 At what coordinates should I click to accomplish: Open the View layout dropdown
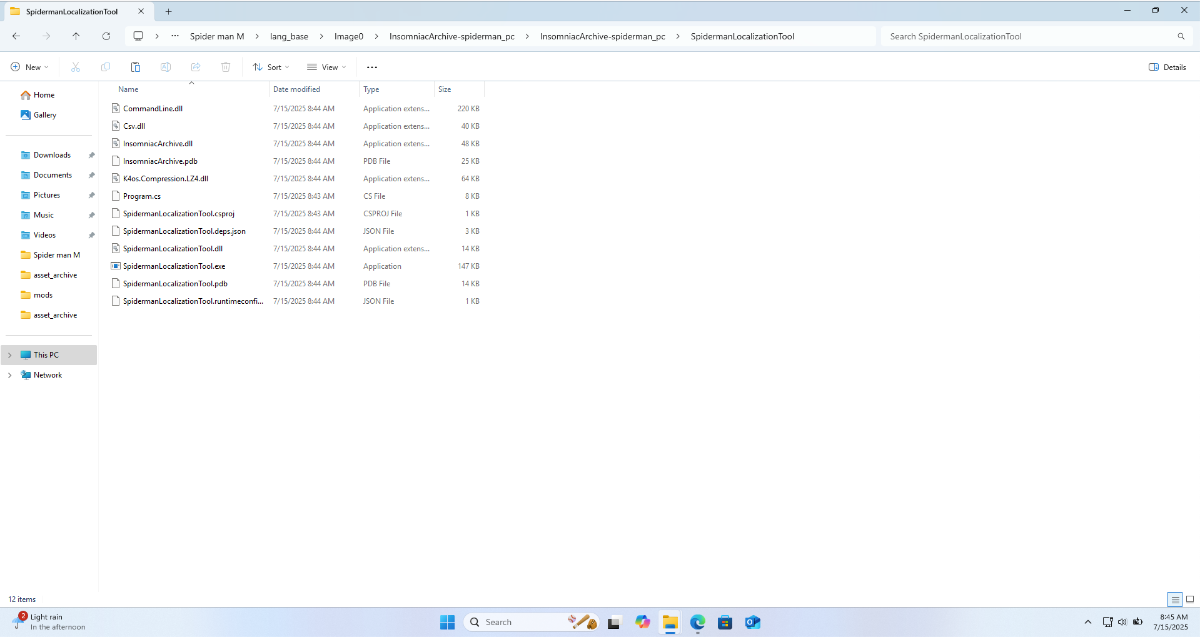click(x=327, y=67)
